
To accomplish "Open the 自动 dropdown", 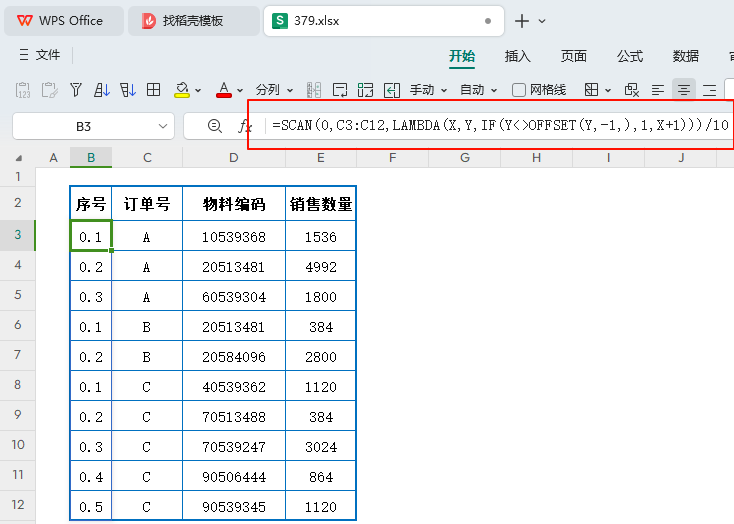I will point(478,89).
